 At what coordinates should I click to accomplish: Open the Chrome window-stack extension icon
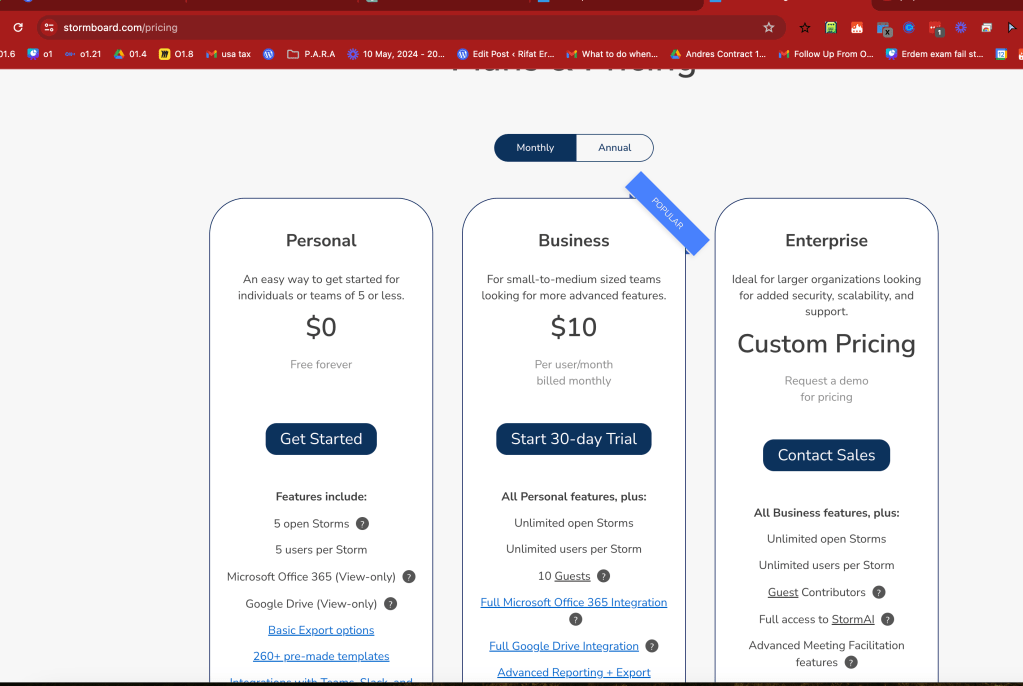click(986, 27)
